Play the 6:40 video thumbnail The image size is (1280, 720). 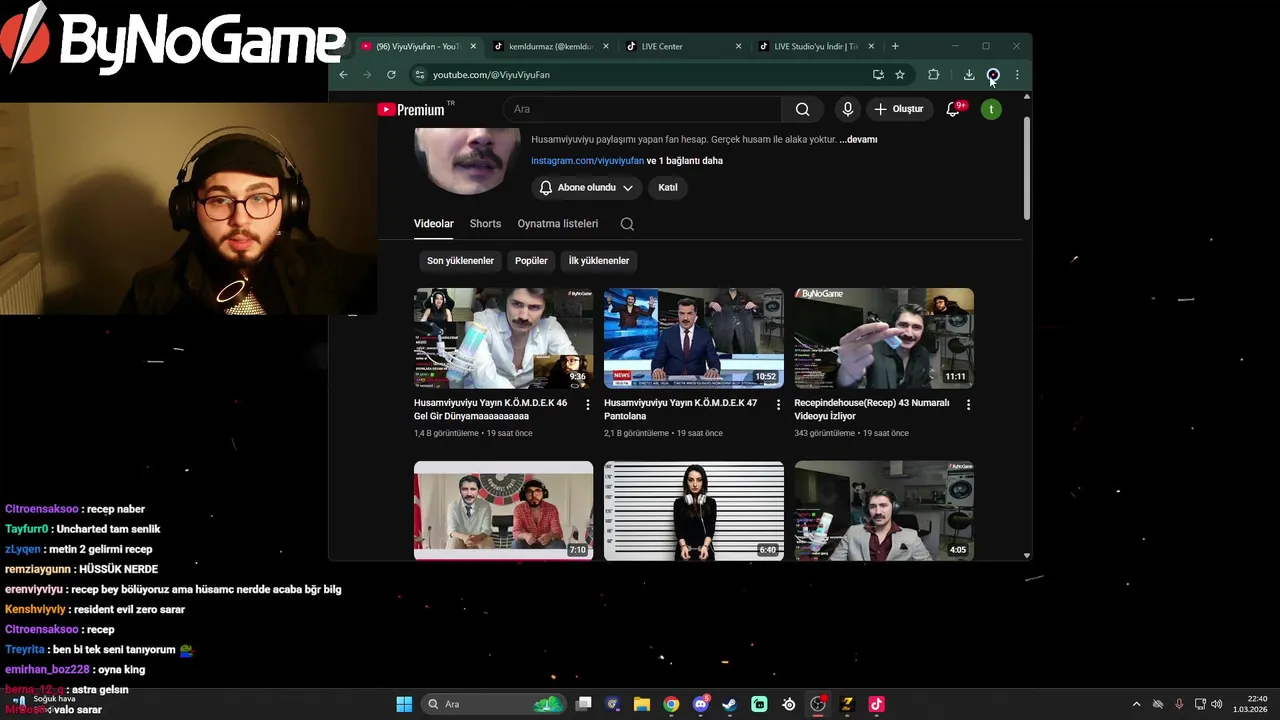pos(694,511)
